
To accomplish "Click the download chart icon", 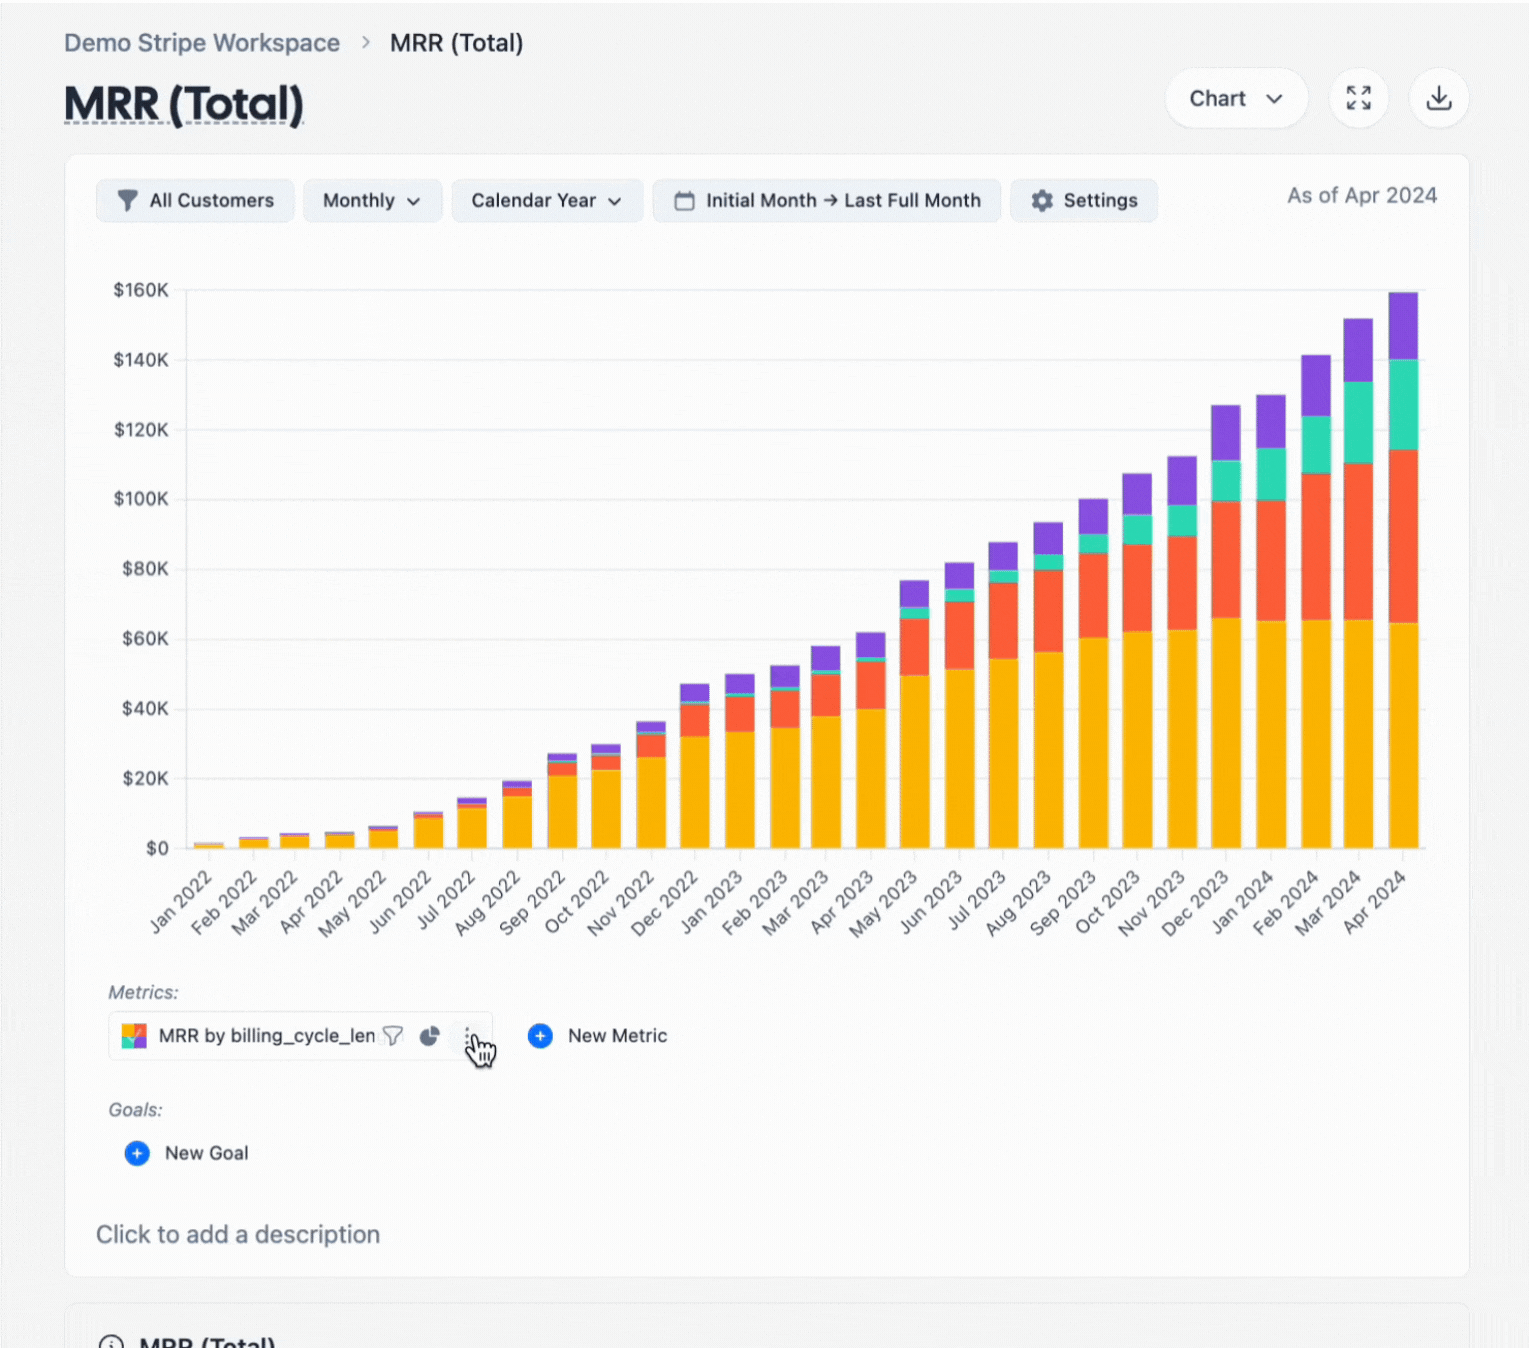I will point(1438,98).
